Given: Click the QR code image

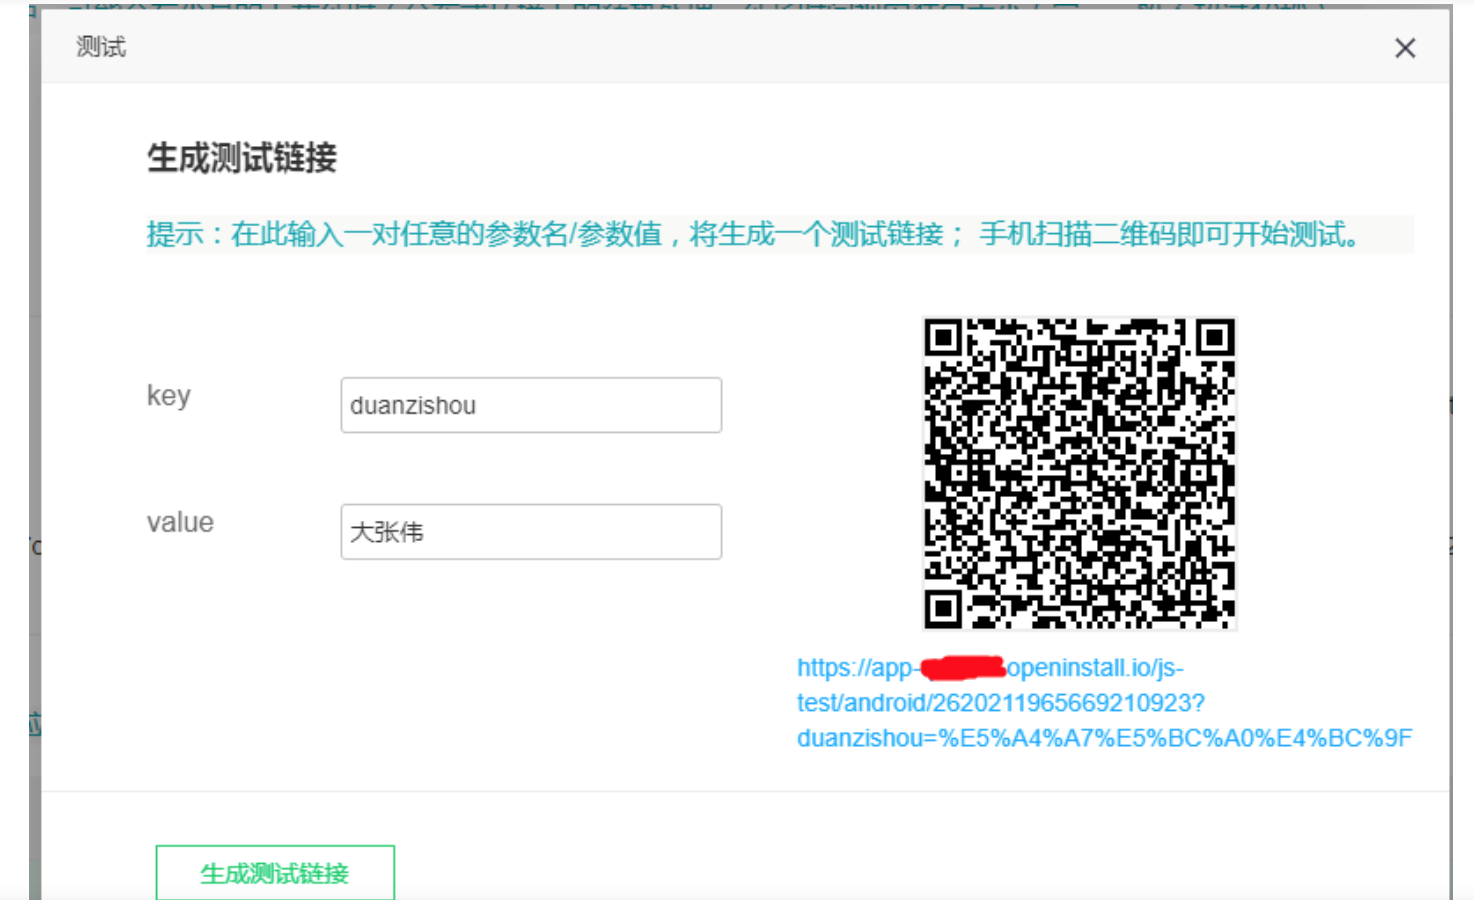Looking at the screenshot, I should point(1080,473).
